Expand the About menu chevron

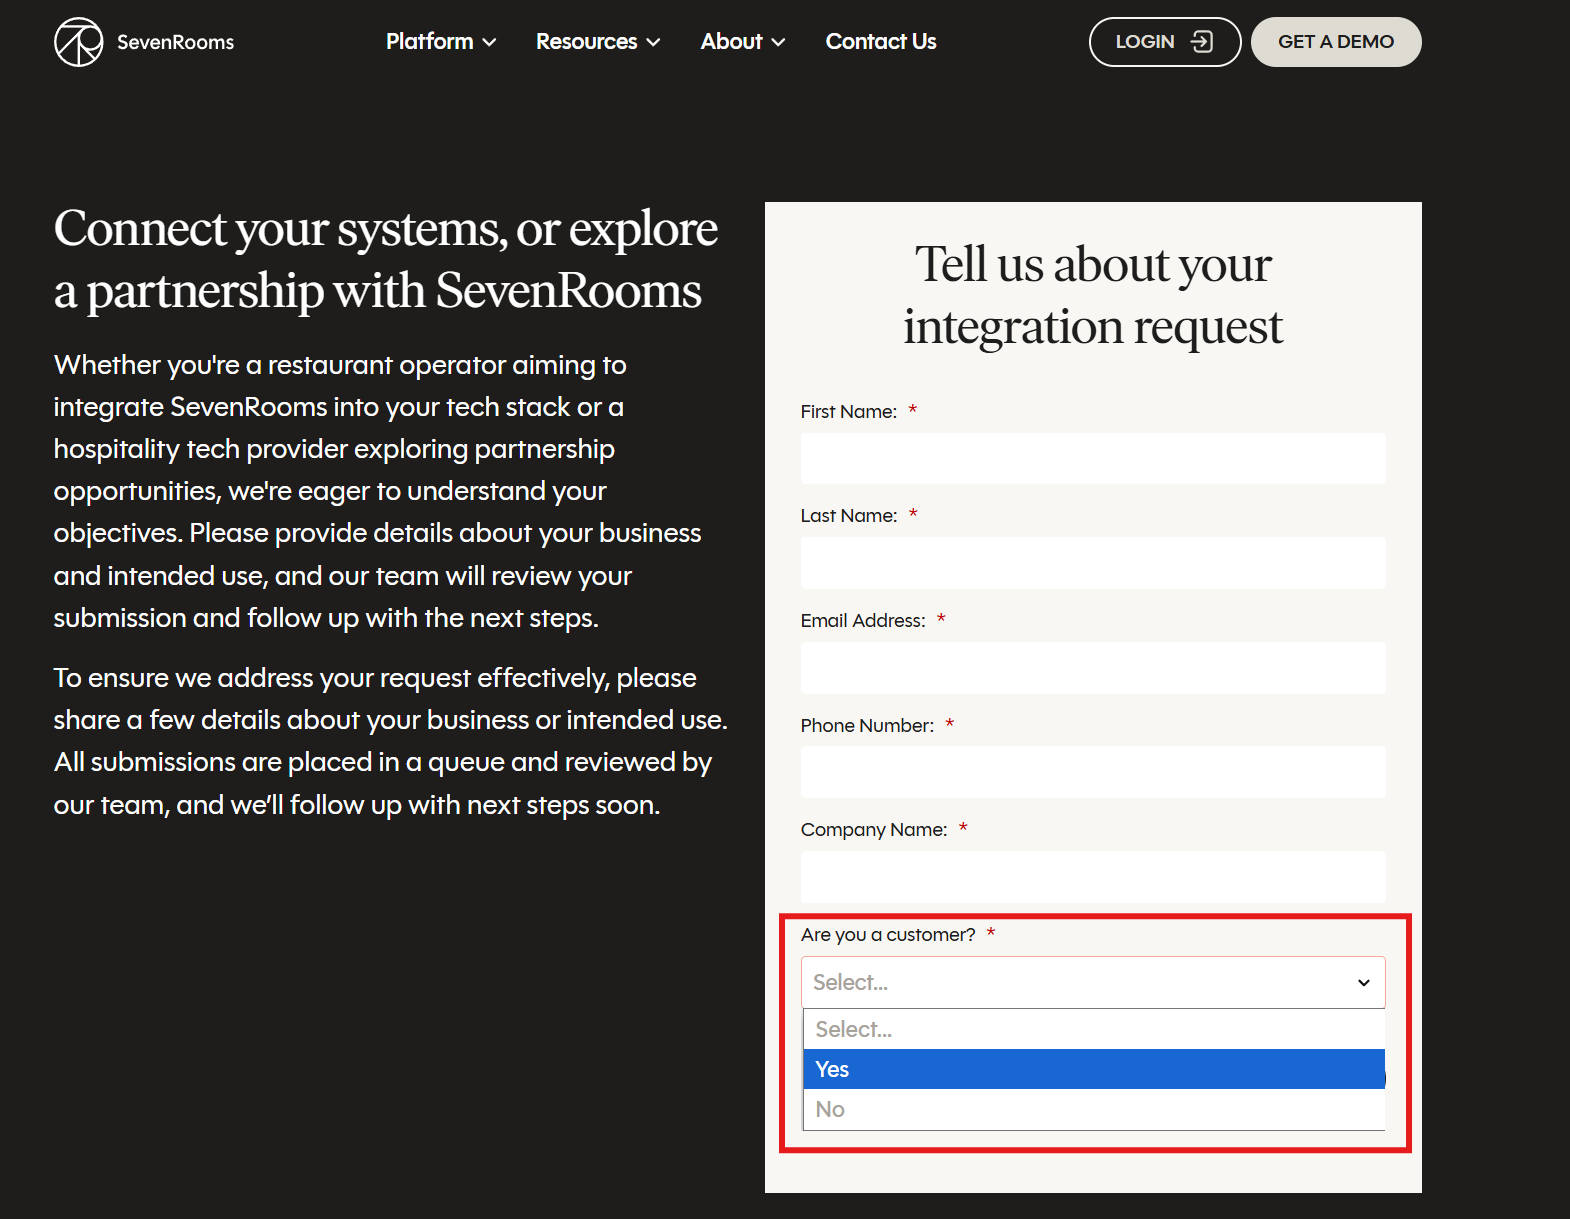click(778, 42)
